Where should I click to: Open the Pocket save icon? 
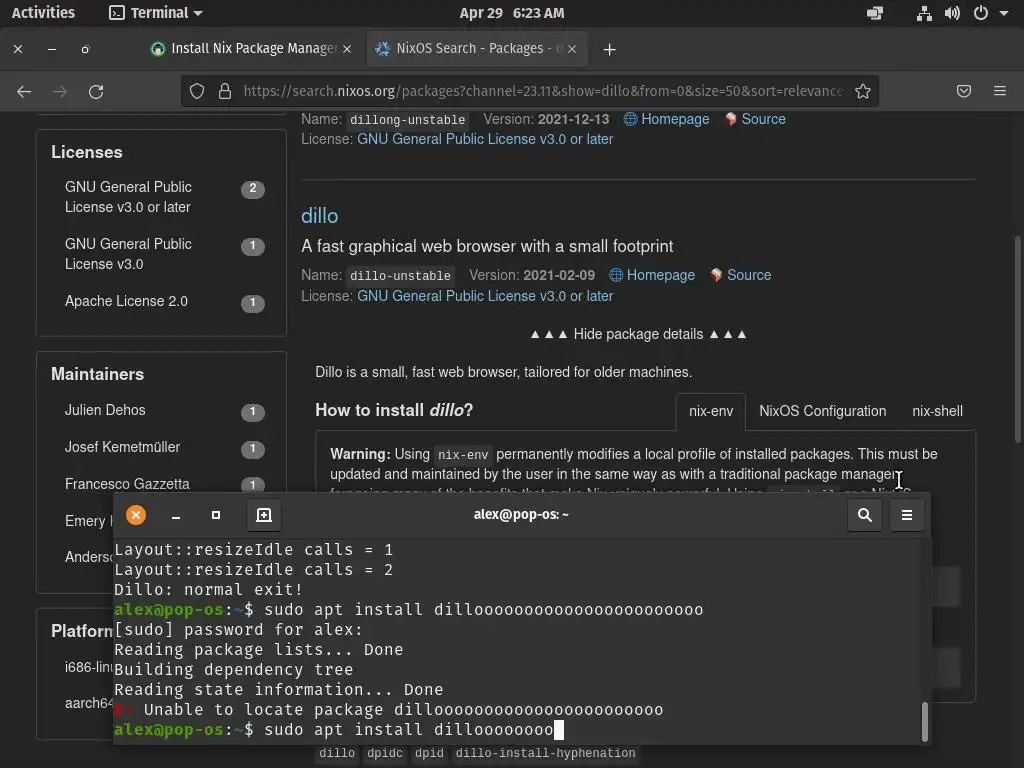[x=964, y=91]
